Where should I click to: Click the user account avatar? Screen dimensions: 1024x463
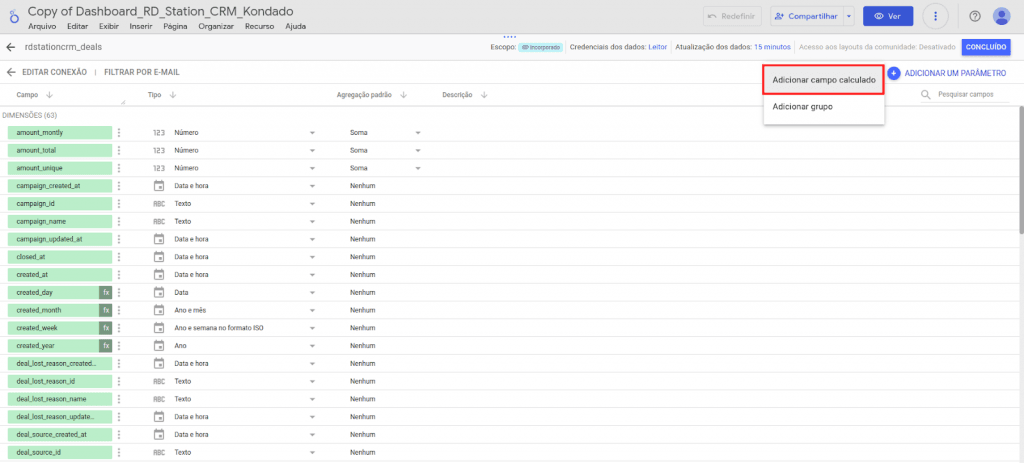coord(1001,16)
